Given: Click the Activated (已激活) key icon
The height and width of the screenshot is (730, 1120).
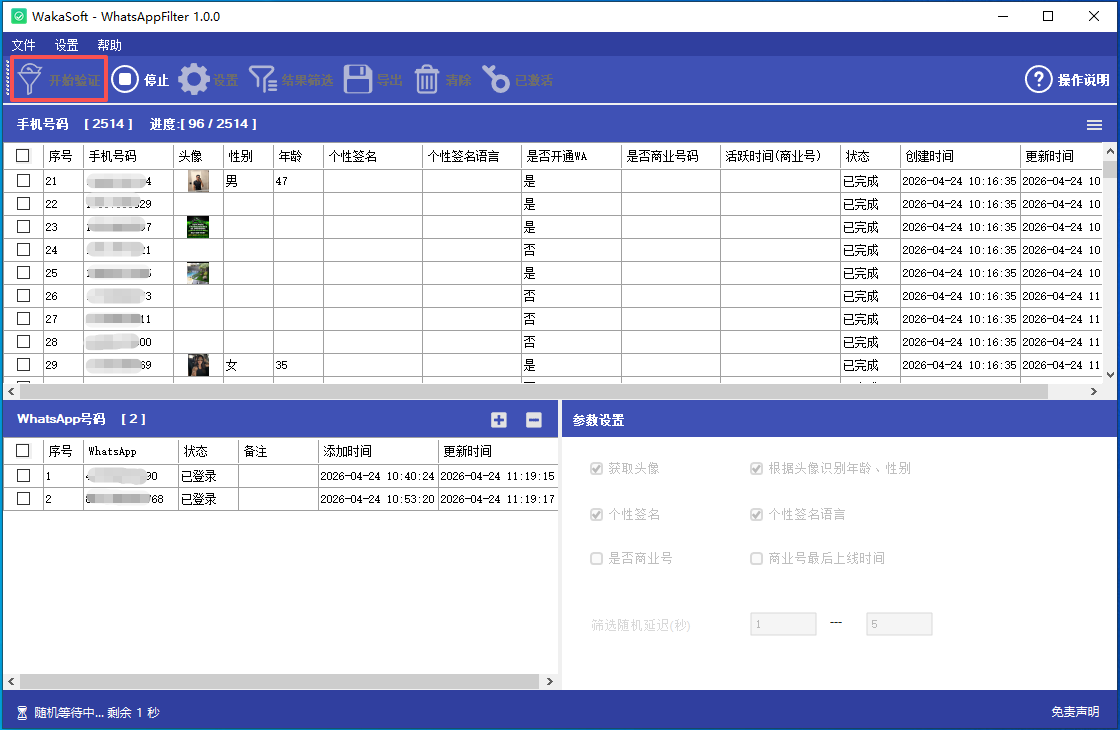Looking at the screenshot, I should tap(496, 80).
